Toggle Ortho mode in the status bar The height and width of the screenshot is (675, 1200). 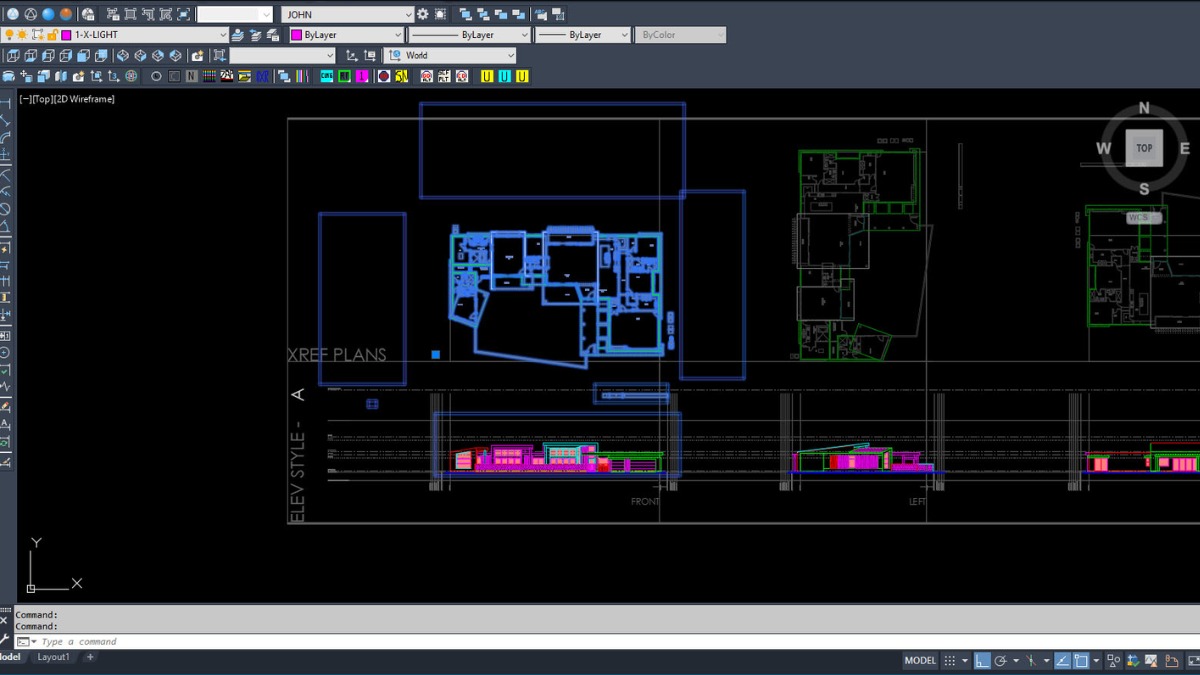tap(982, 660)
